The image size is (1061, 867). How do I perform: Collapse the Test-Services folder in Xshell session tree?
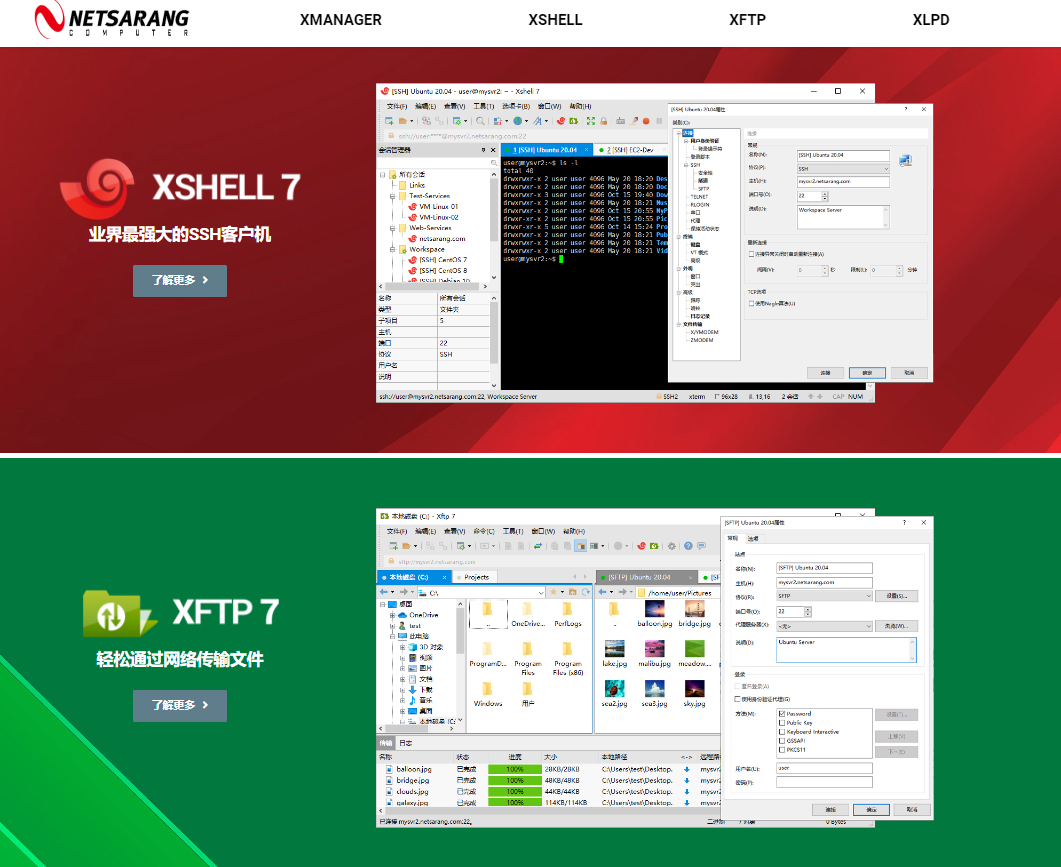(x=392, y=196)
